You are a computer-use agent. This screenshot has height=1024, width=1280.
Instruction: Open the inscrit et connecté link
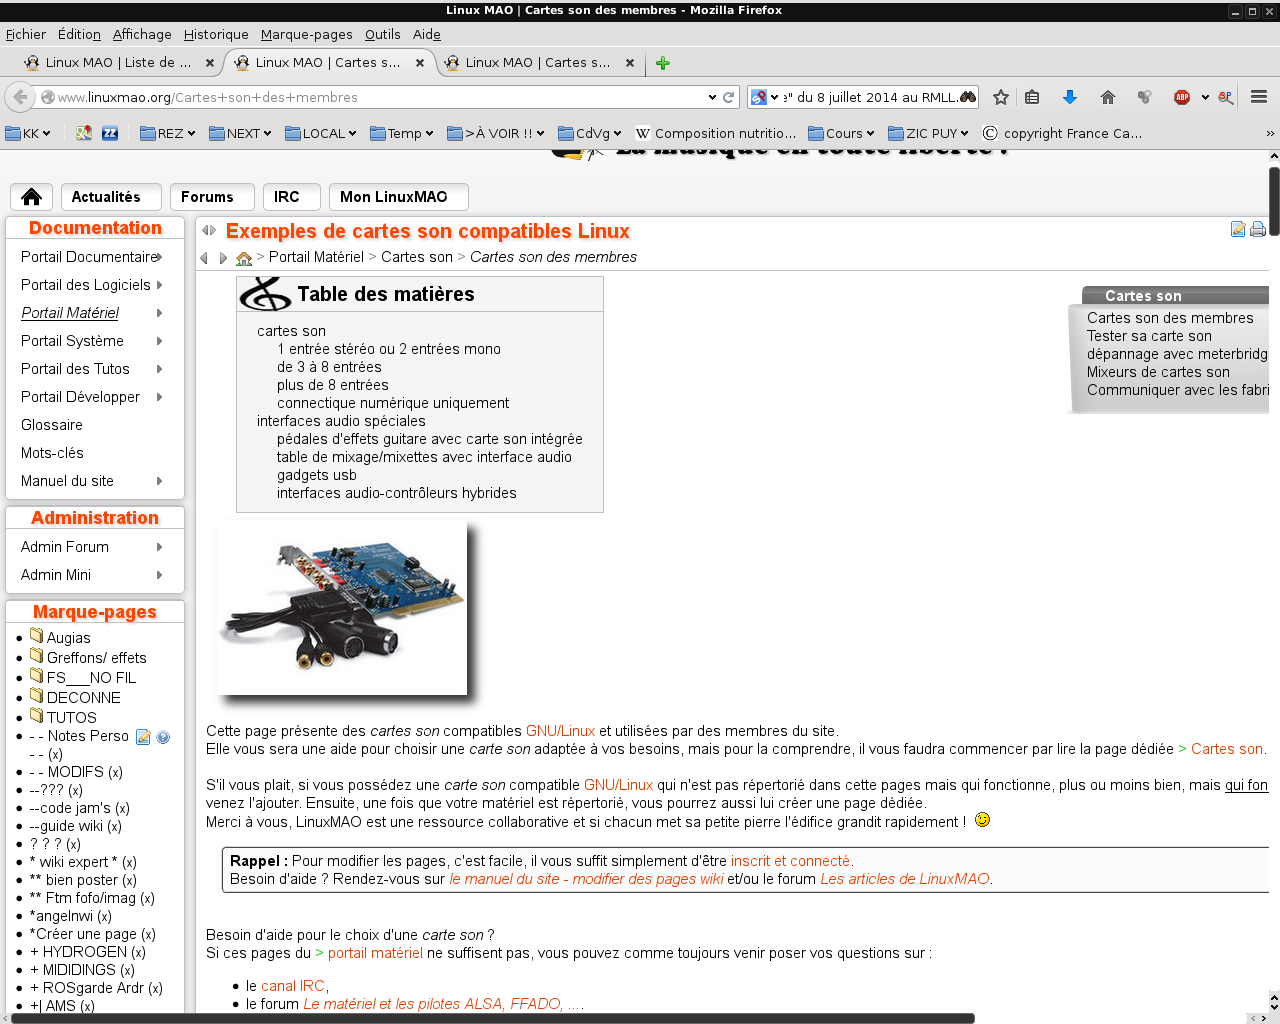(790, 861)
